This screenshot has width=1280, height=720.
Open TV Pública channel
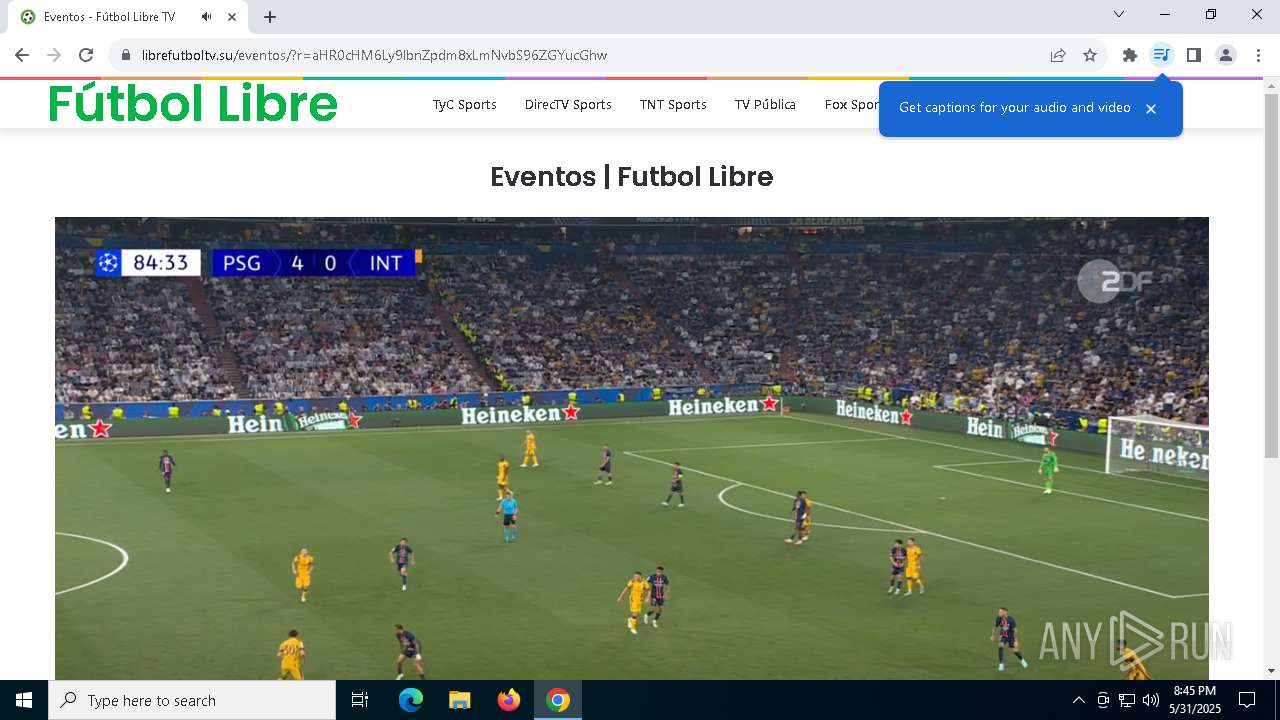click(x=765, y=104)
